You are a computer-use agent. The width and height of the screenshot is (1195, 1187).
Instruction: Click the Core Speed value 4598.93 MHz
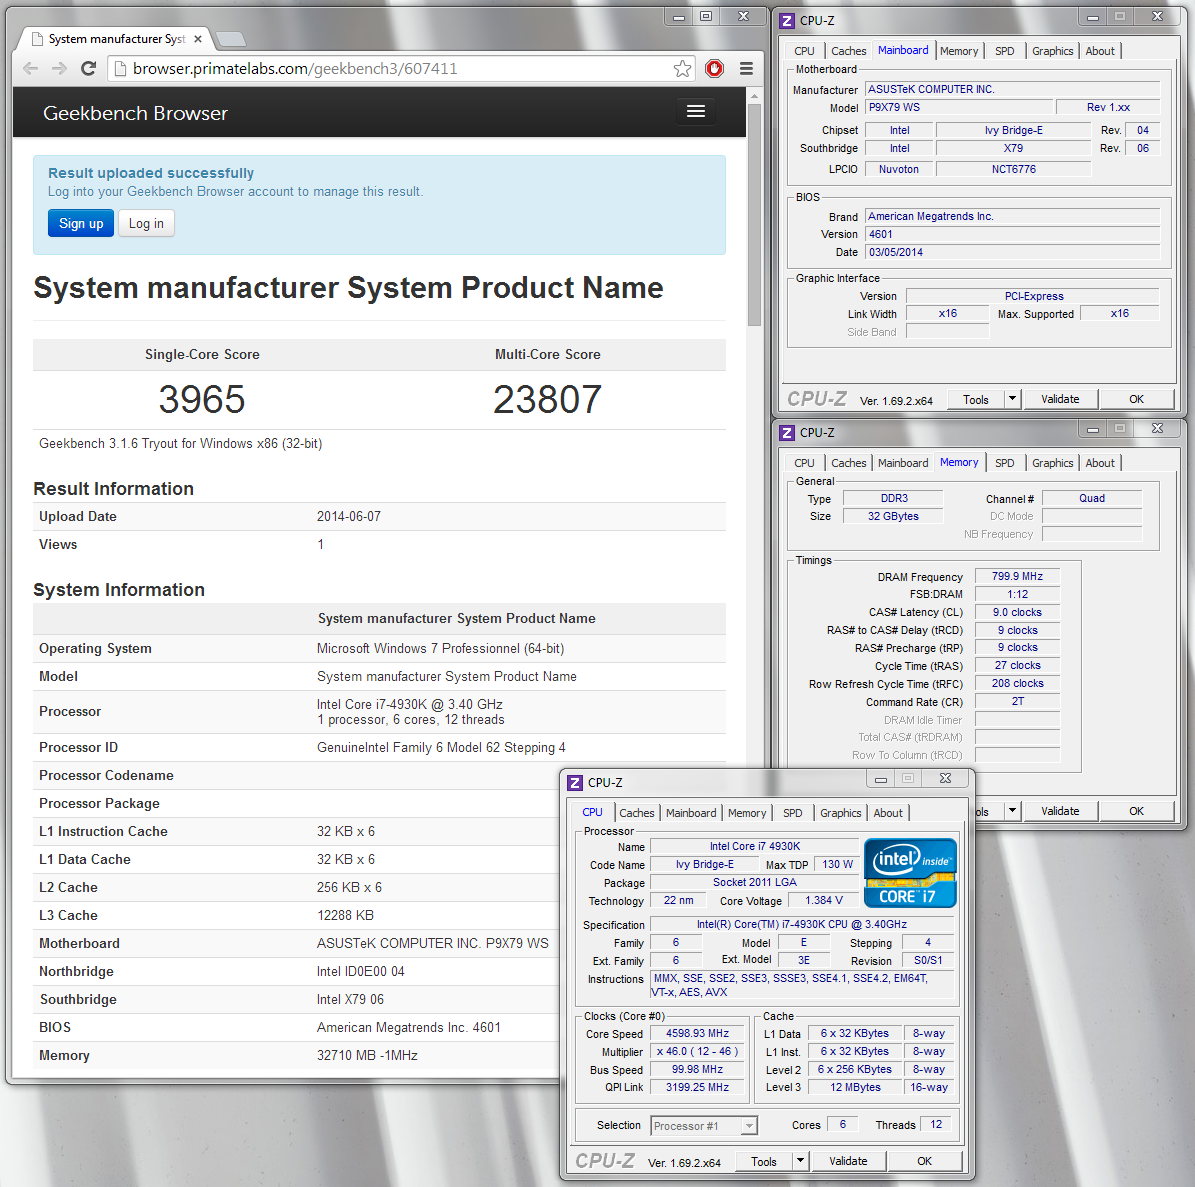point(697,1033)
